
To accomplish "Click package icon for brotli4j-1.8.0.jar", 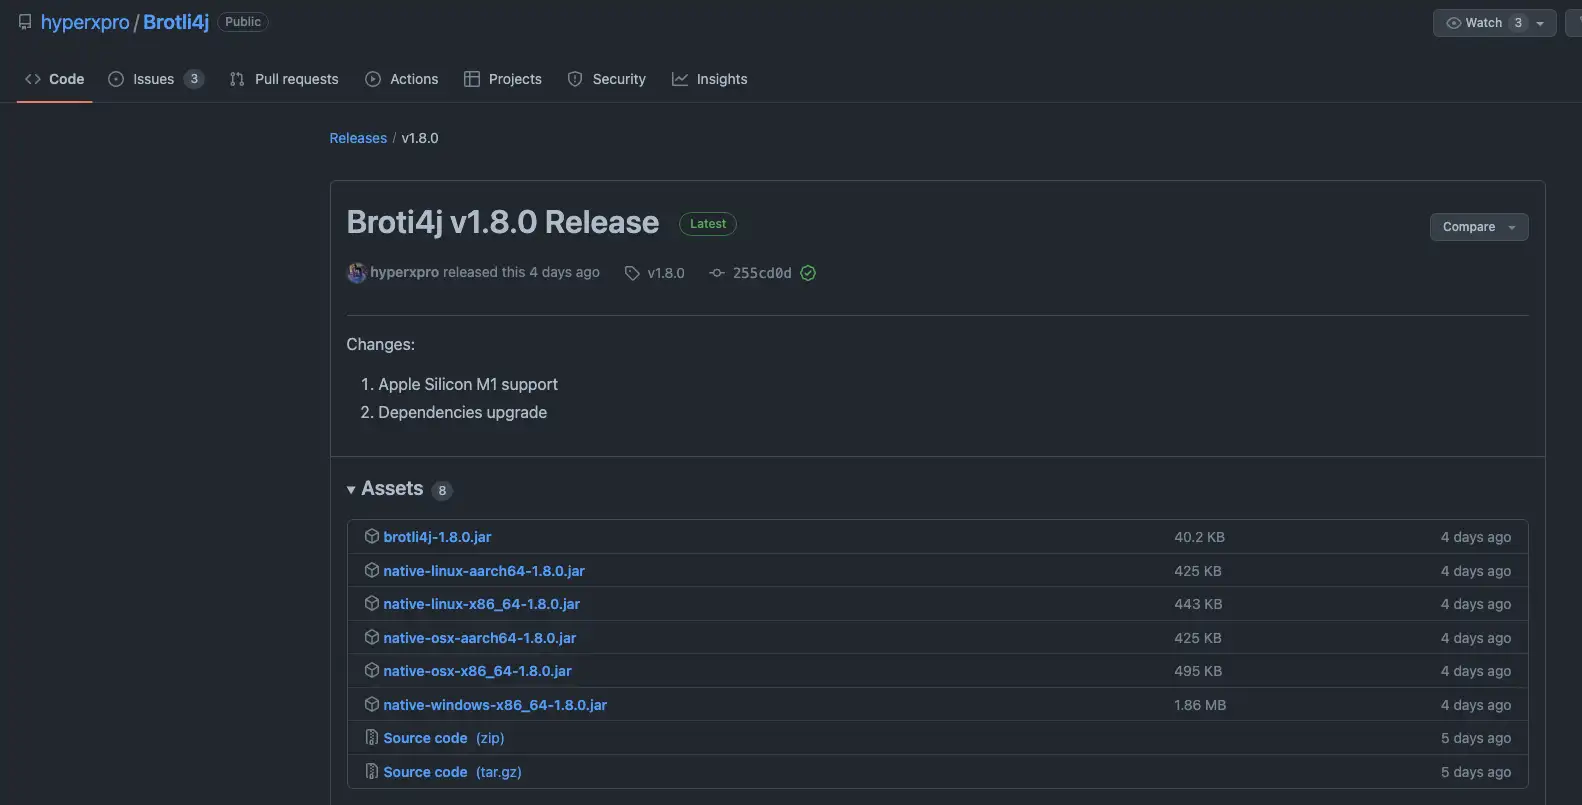I will coord(372,536).
